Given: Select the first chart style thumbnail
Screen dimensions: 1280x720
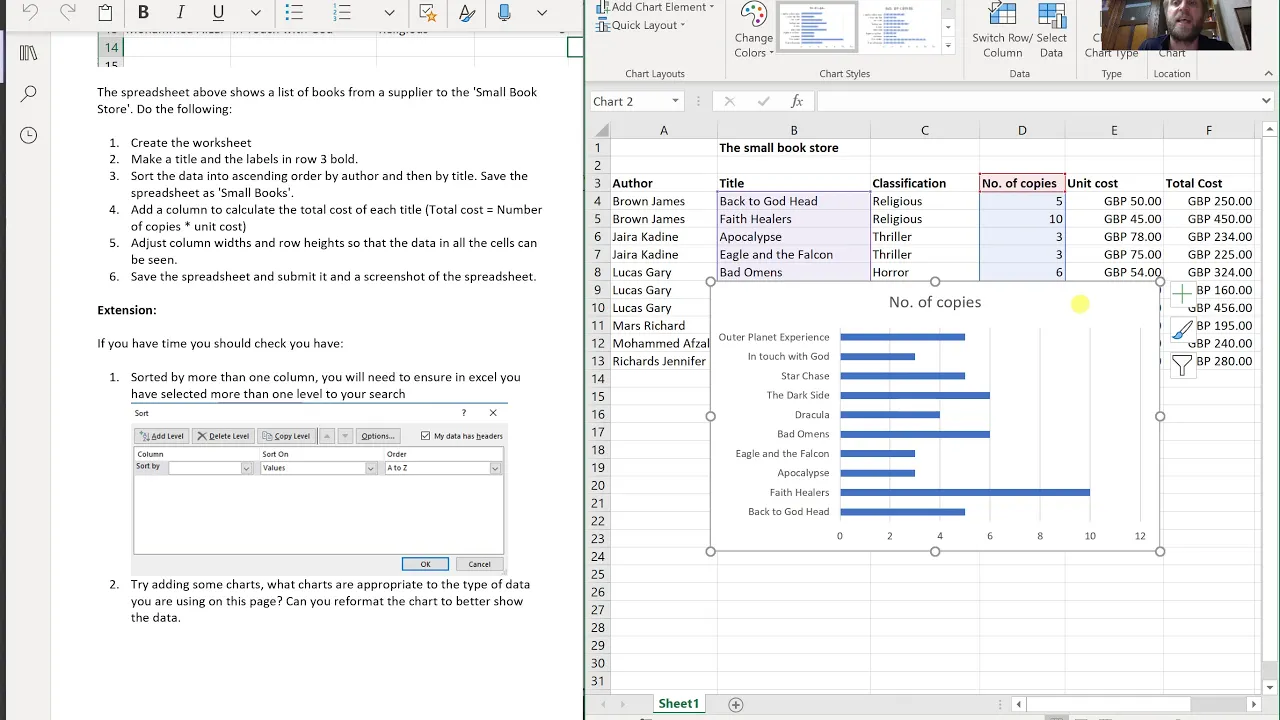Looking at the screenshot, I should [x=817, y=28].
